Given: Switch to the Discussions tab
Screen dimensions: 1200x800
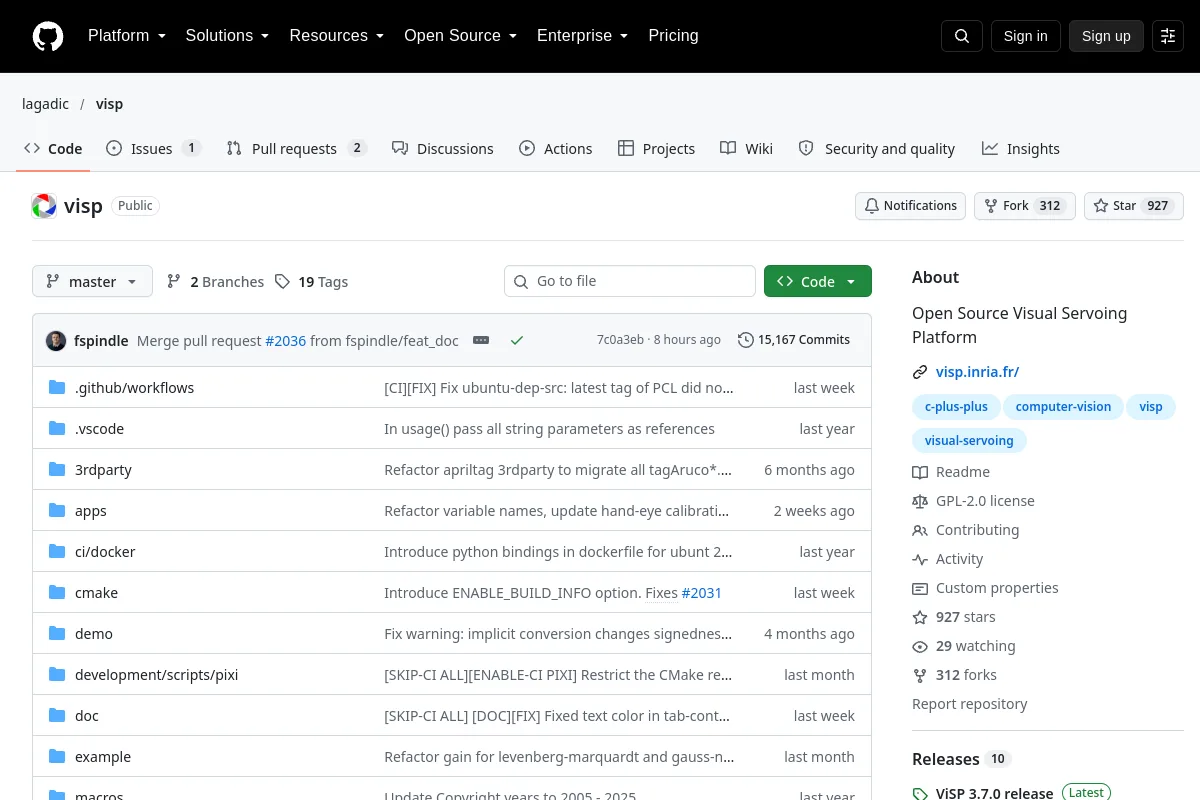Looking at the screenshot, I should pos(443,148).
